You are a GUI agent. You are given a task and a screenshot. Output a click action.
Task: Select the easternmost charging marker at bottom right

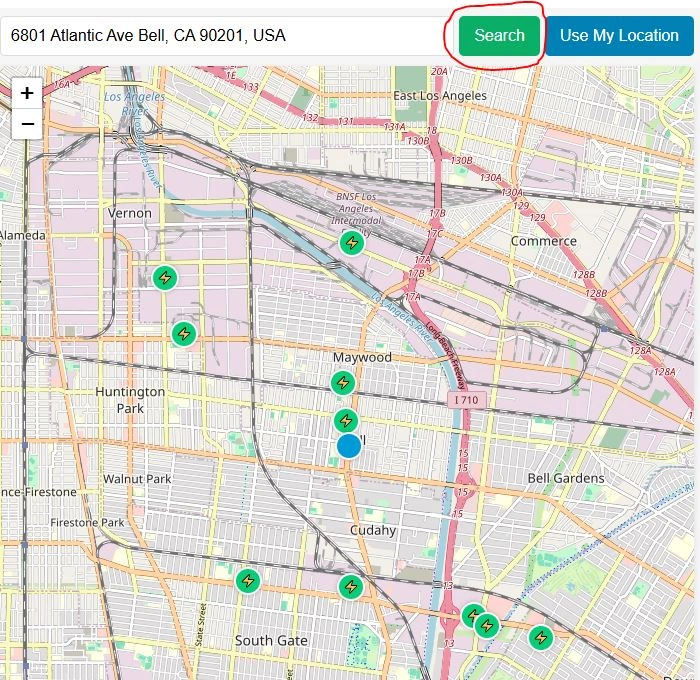pos(541,637)
